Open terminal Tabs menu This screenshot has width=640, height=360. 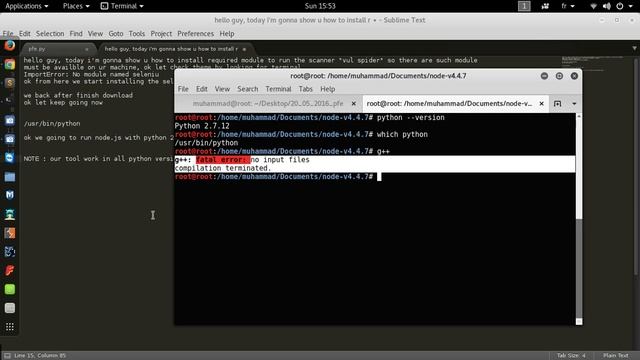[x=305, y=89]
